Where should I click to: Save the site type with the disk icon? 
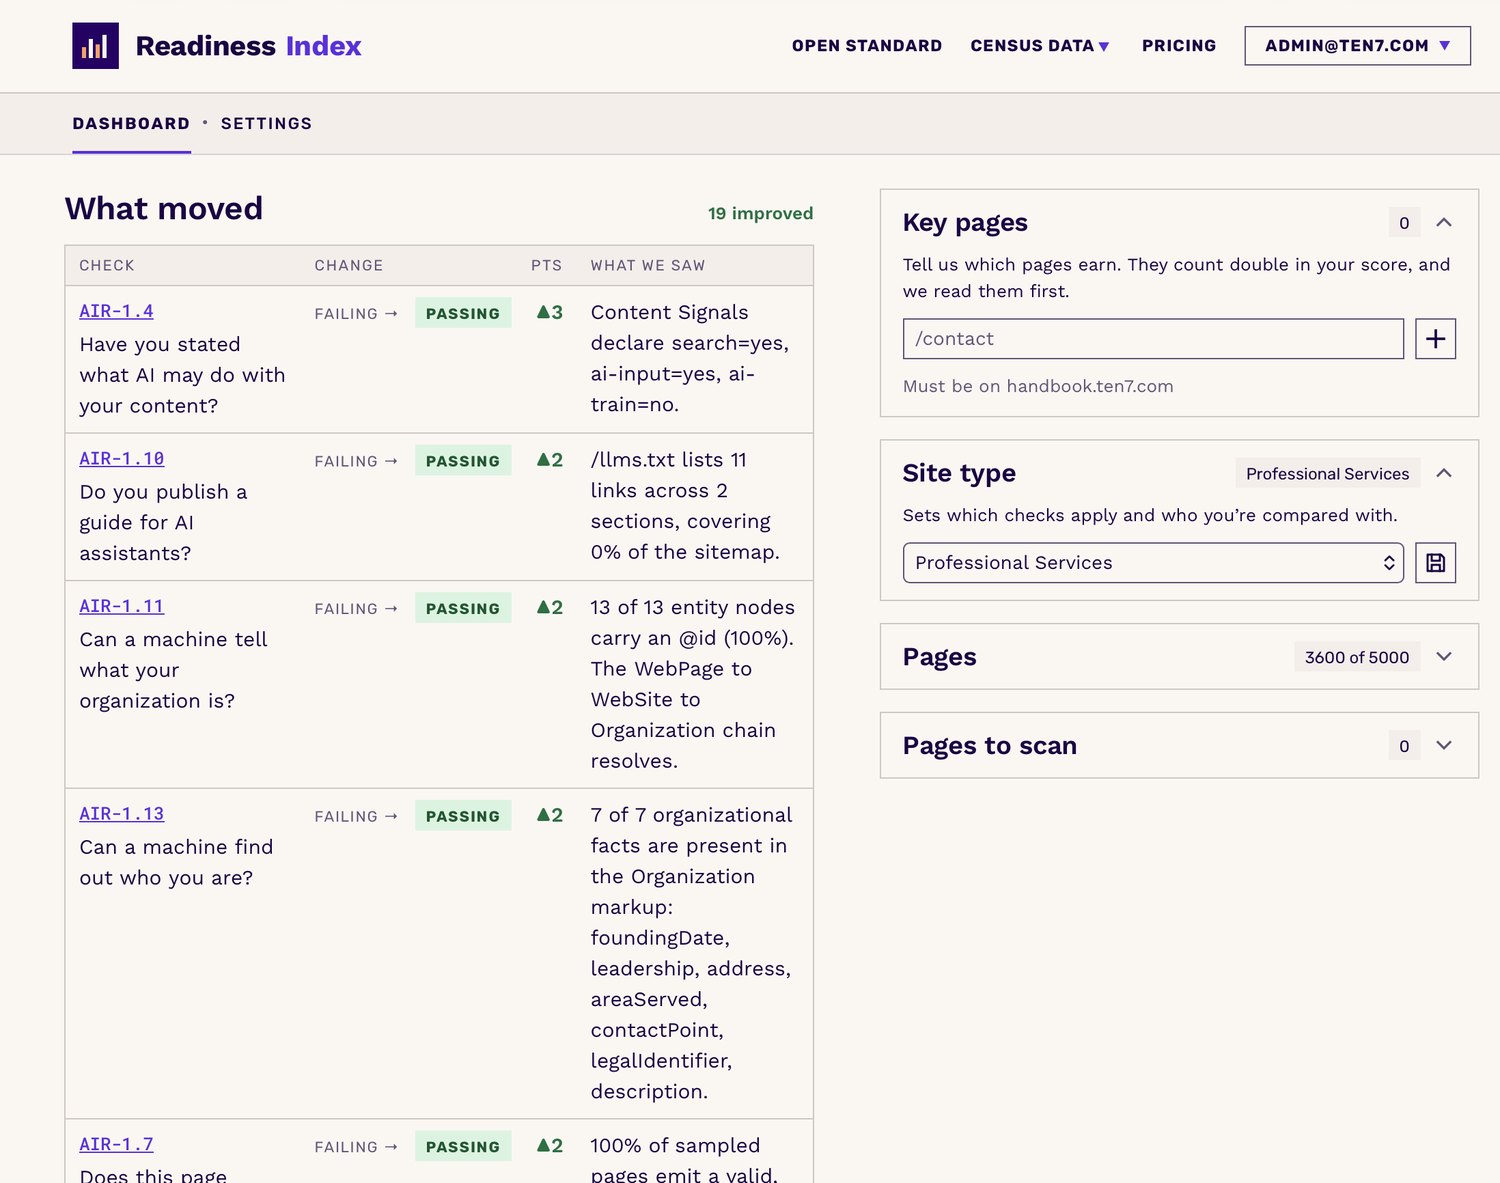pos(1435,563)
